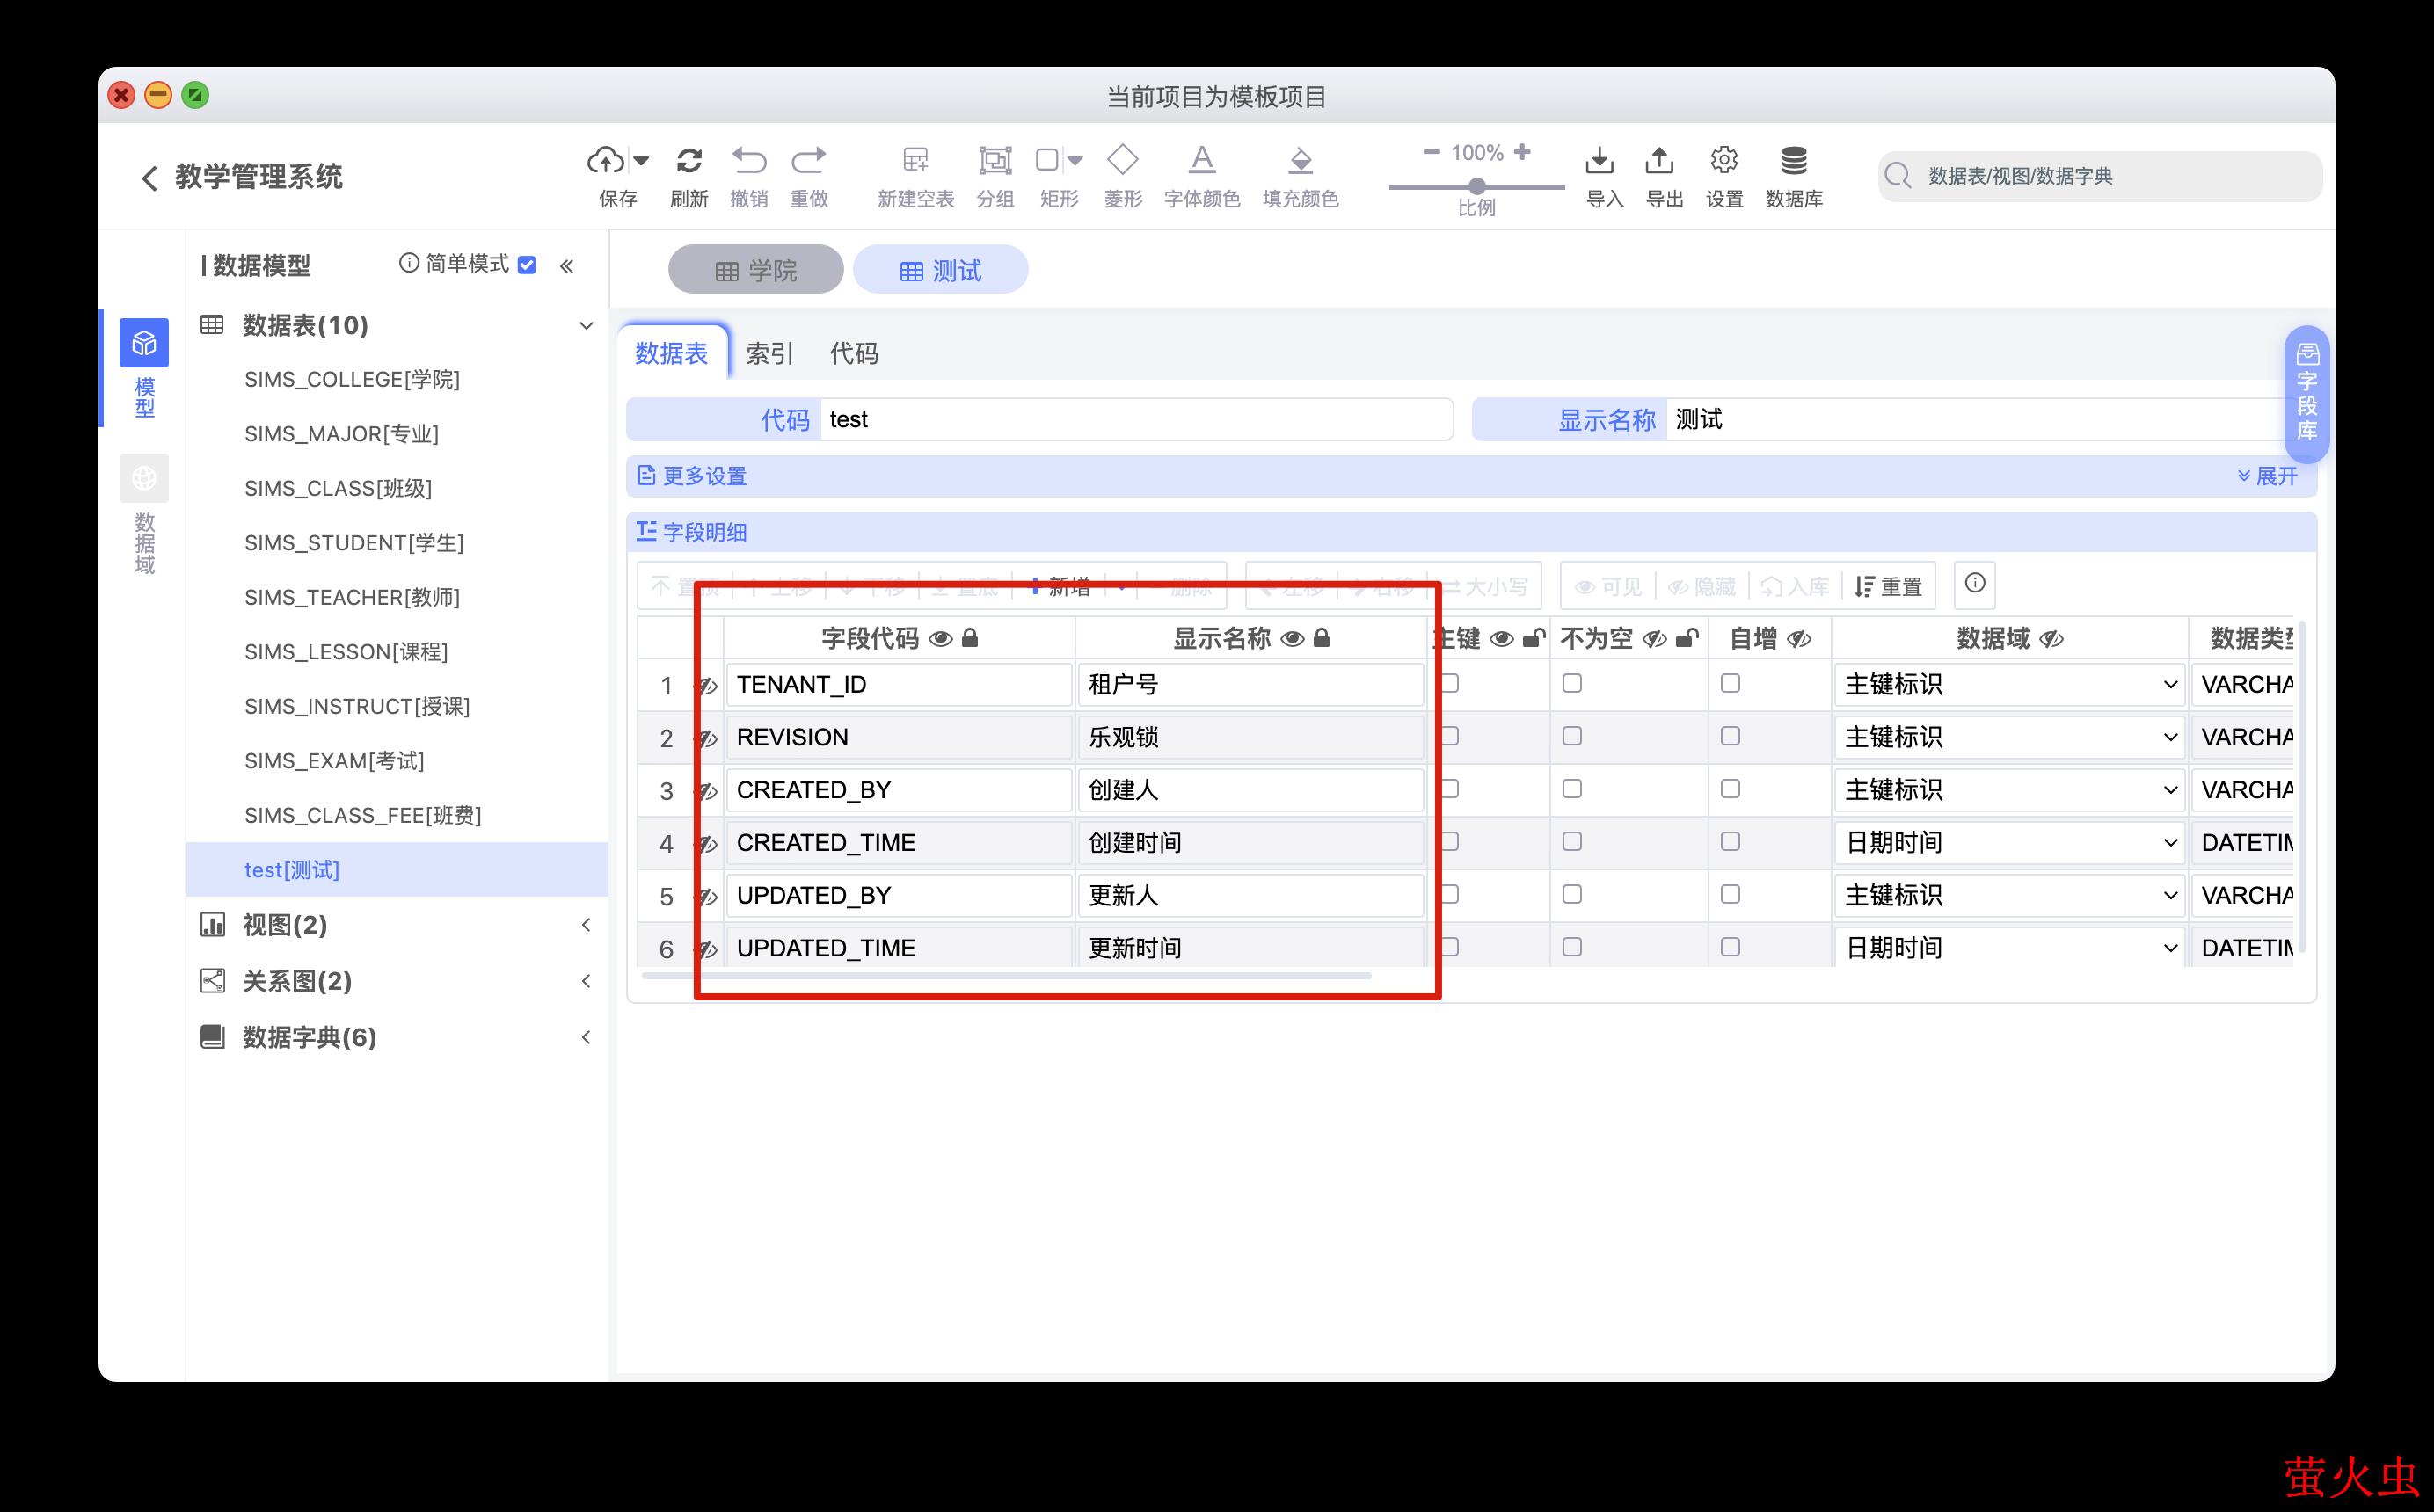2434x1512 pixels.
Task: Click the info icon beside reset button
Action: (x=1975, y=583)
